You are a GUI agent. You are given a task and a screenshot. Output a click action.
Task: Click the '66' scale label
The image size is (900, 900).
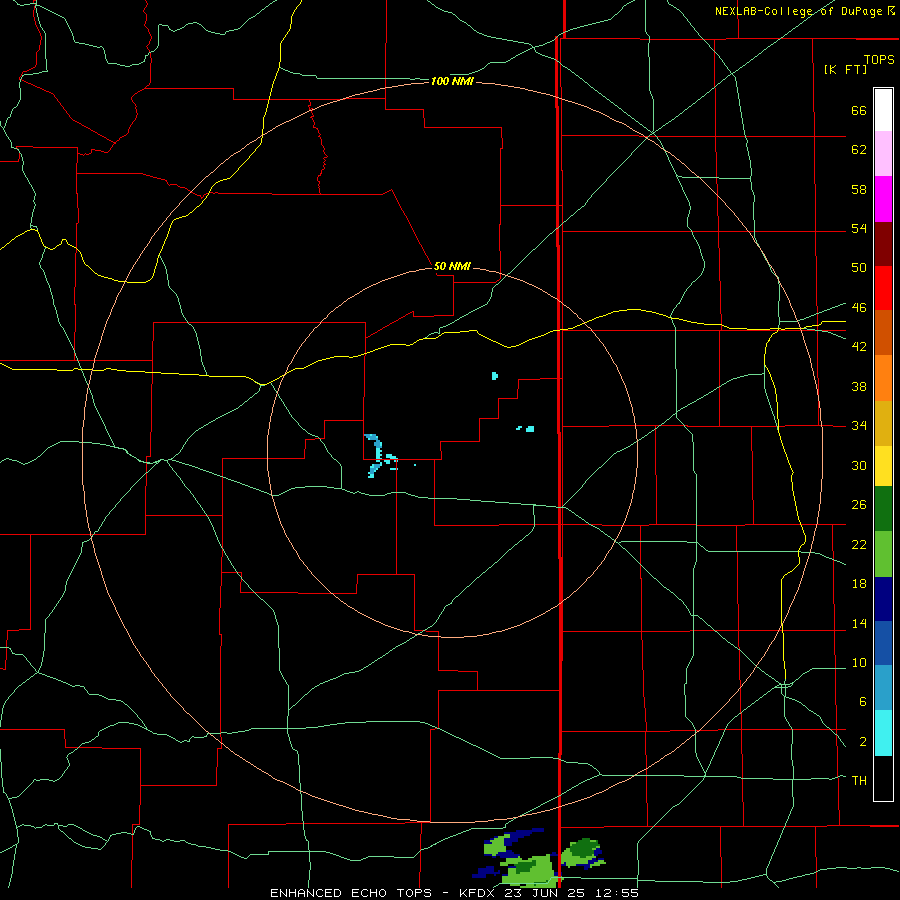[x=859, y=110]
